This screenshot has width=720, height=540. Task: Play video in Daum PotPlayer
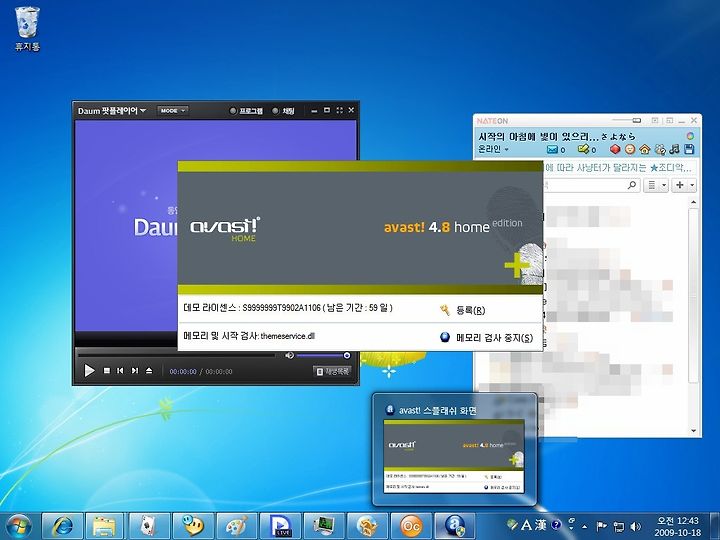click(x=89, y=371)
